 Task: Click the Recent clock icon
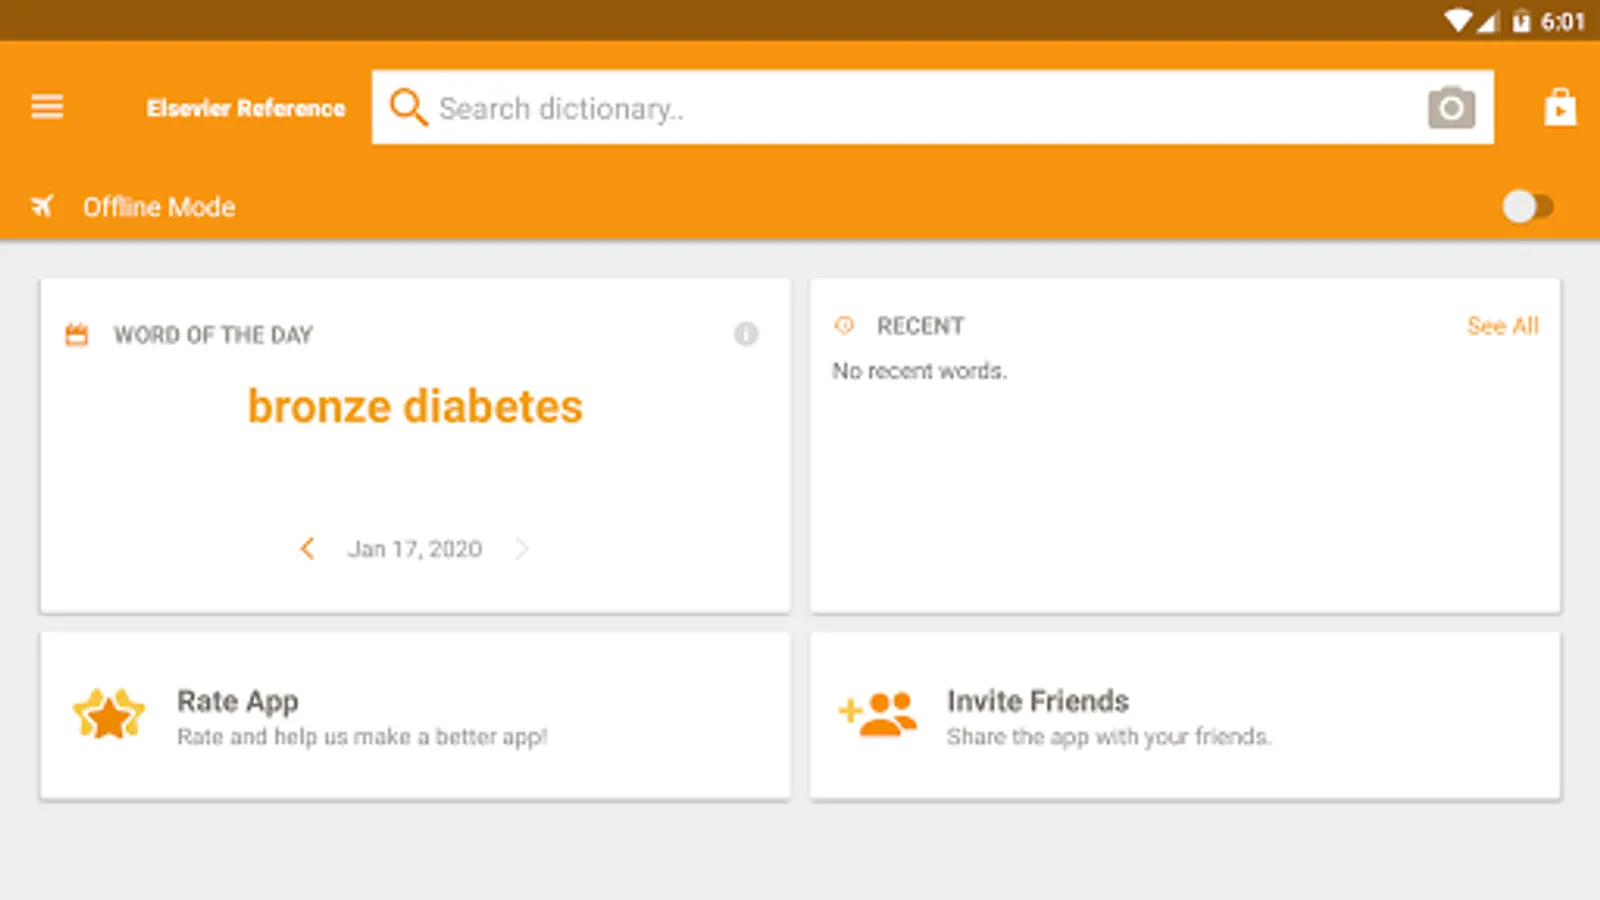click(845, 325)
